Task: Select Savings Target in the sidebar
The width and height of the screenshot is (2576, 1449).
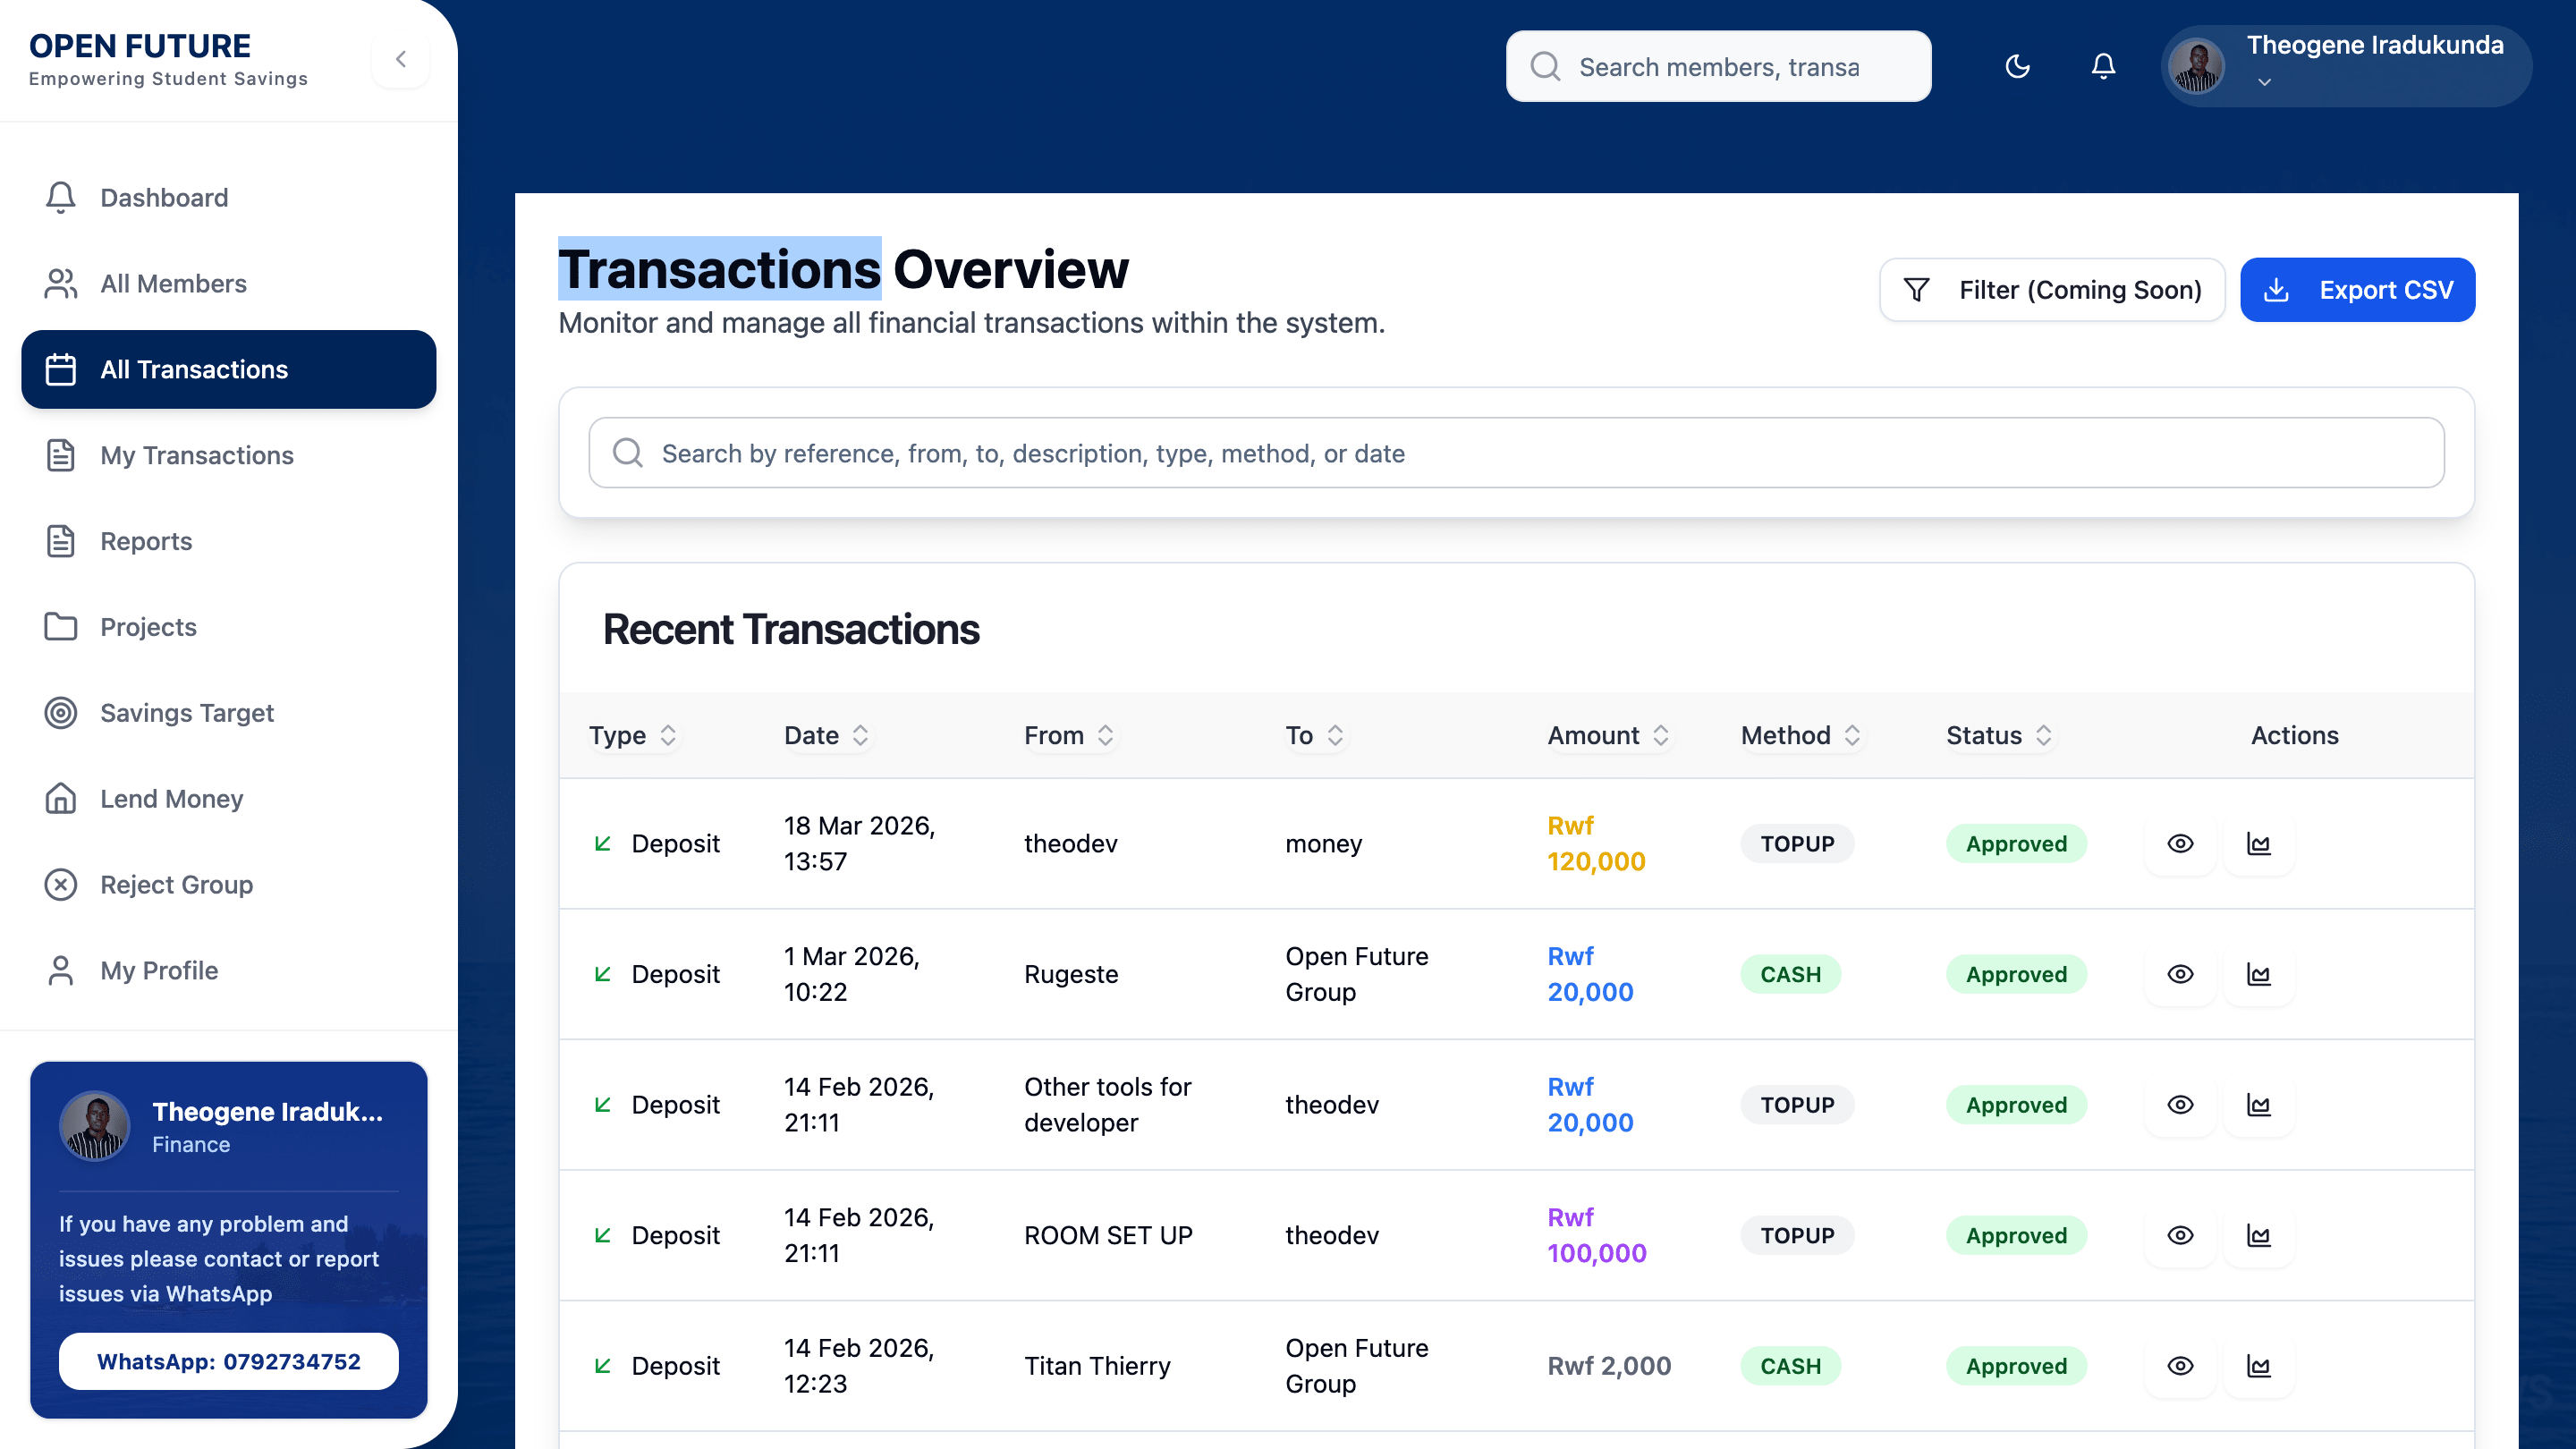Action: 186,713
